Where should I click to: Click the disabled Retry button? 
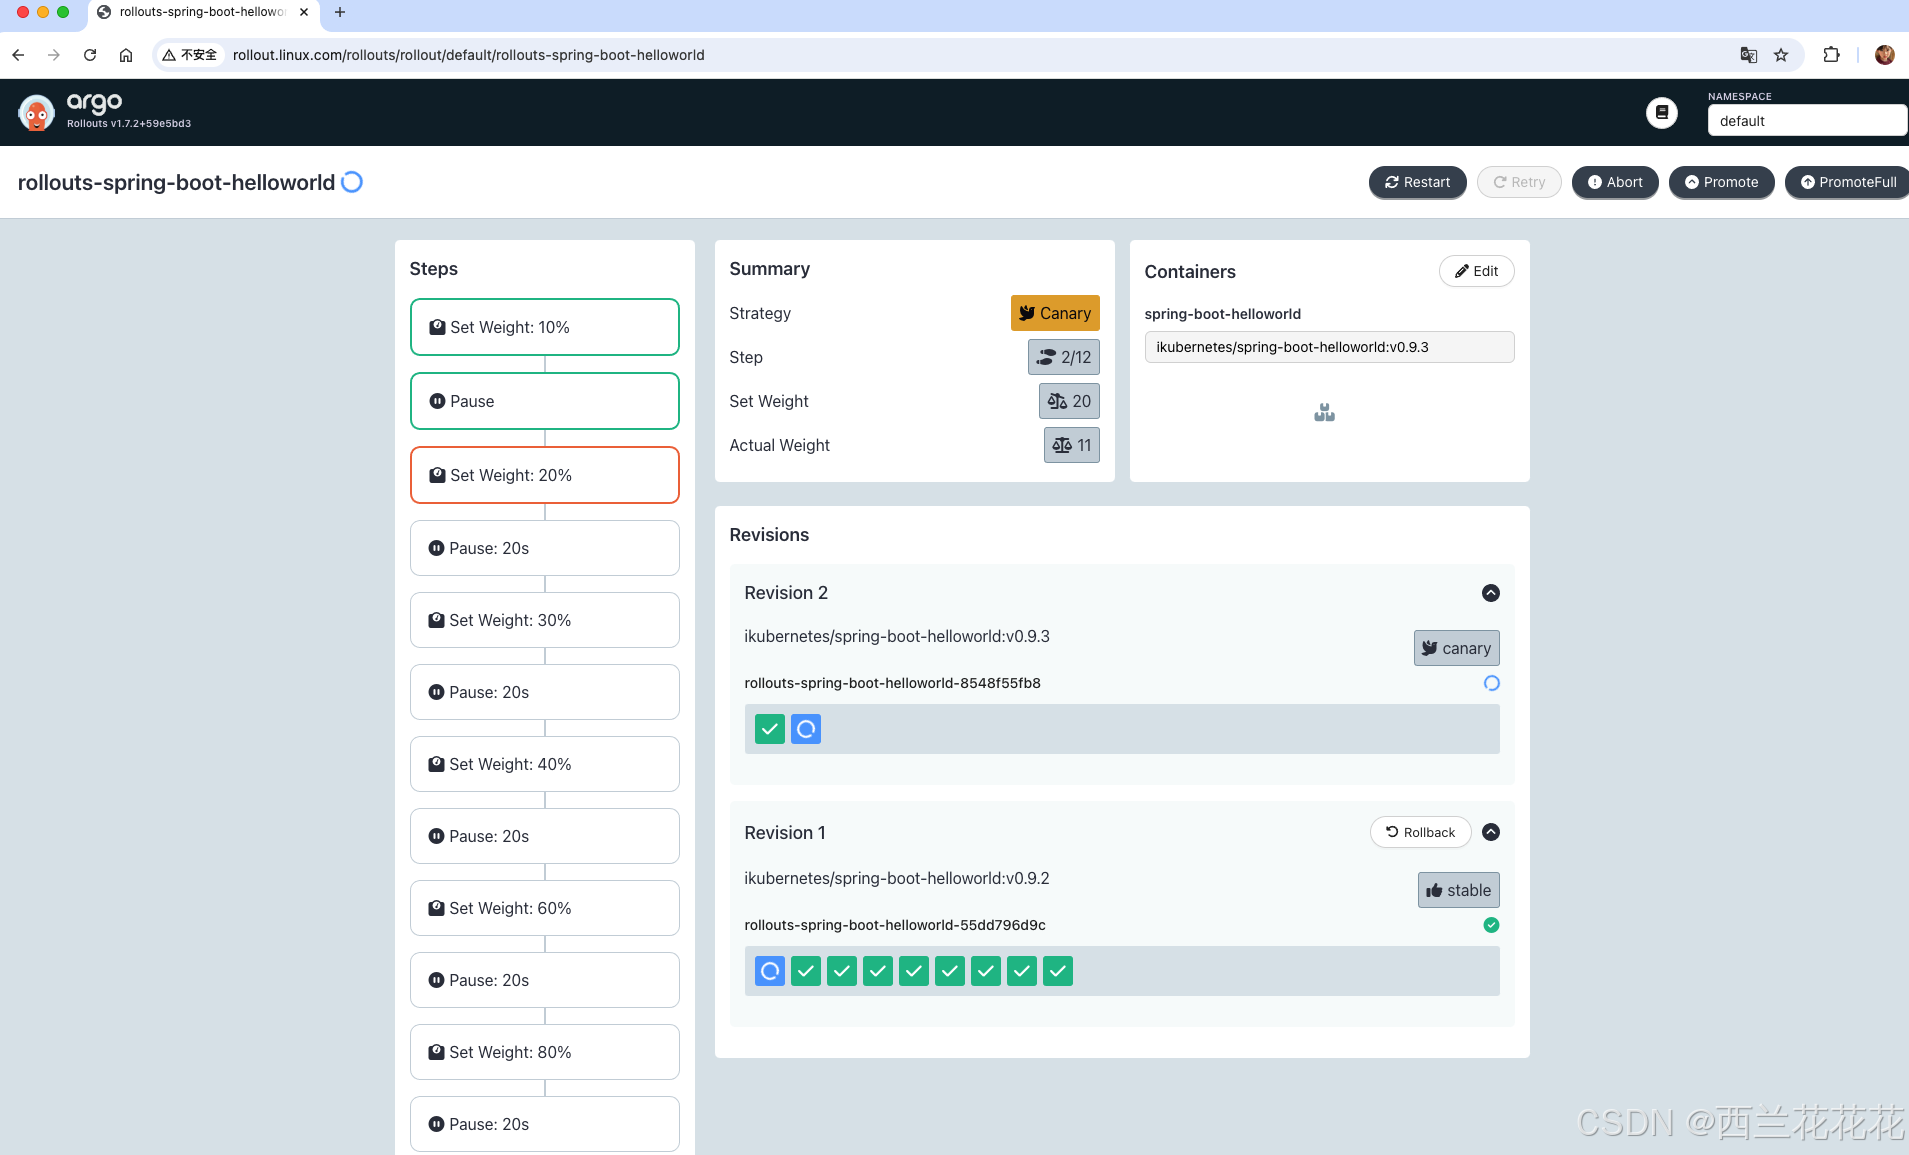click(x=1519, y=182)
